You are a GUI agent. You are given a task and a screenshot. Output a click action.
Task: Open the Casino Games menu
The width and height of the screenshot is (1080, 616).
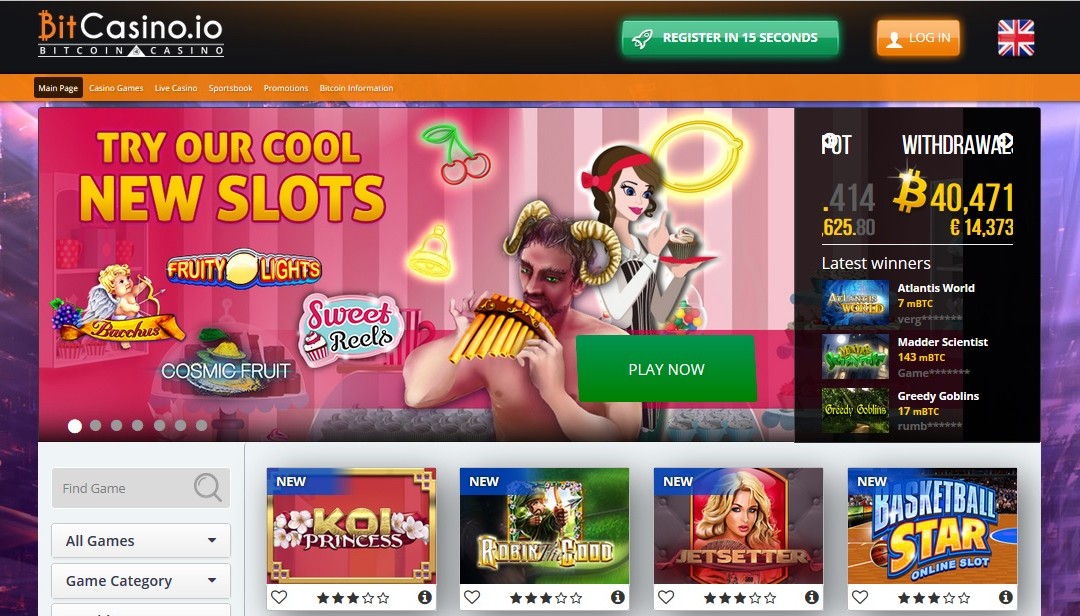(116, 88)
